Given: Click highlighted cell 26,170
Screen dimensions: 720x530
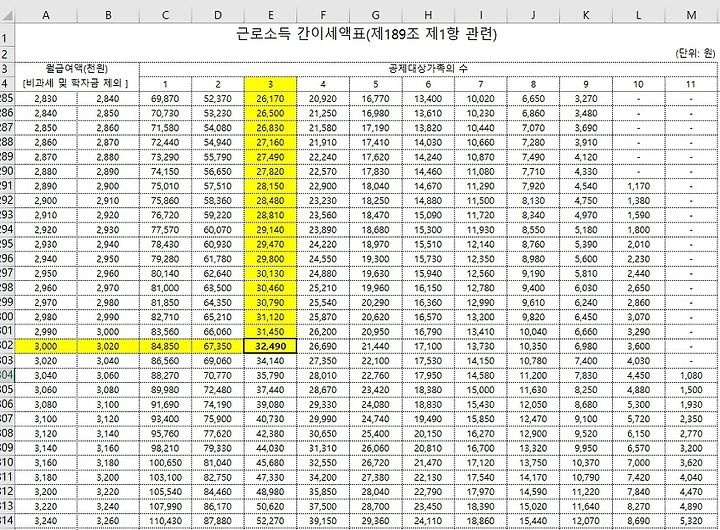Looking at the screenshot, I should [270, 98].
